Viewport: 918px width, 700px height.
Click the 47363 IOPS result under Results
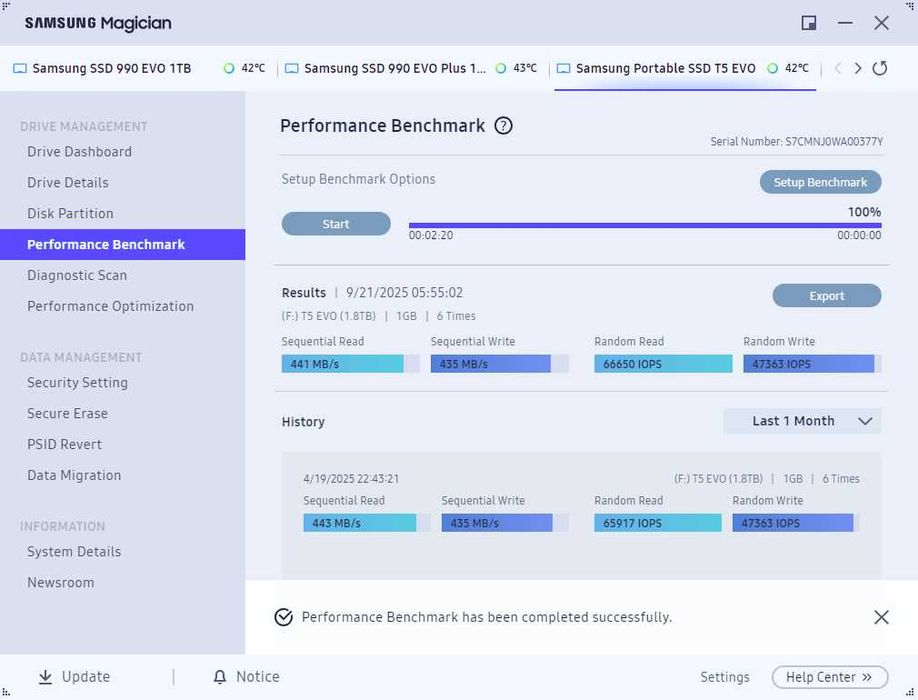(x=812, y=364)
